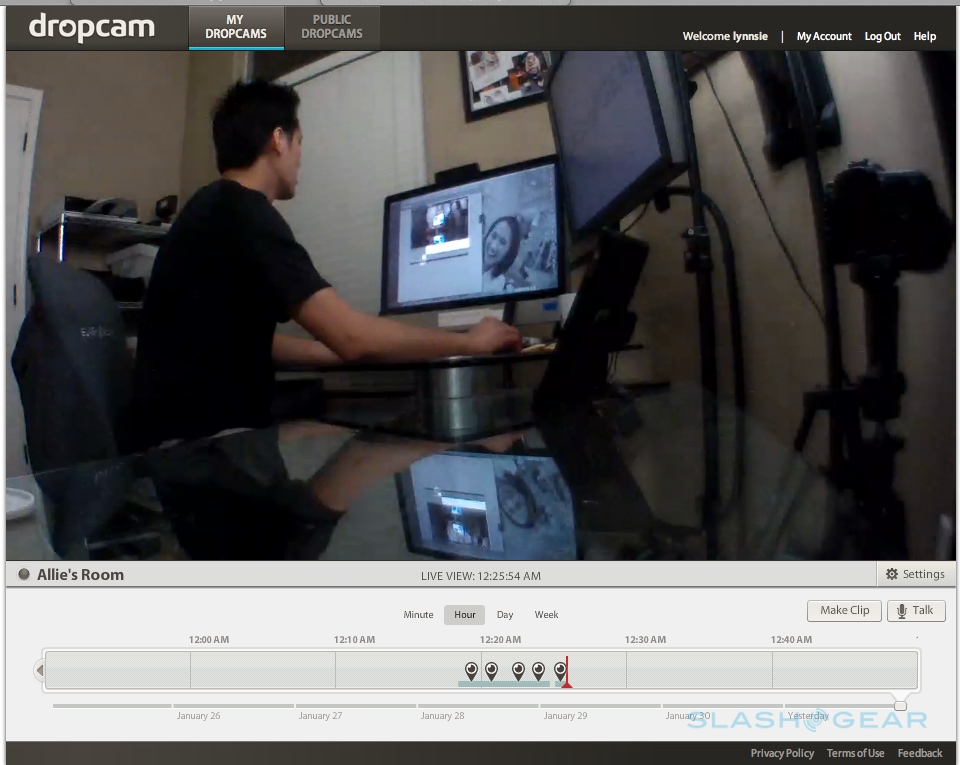Open the My Account link
Screen dimensions: 960x765
(824, 36)
